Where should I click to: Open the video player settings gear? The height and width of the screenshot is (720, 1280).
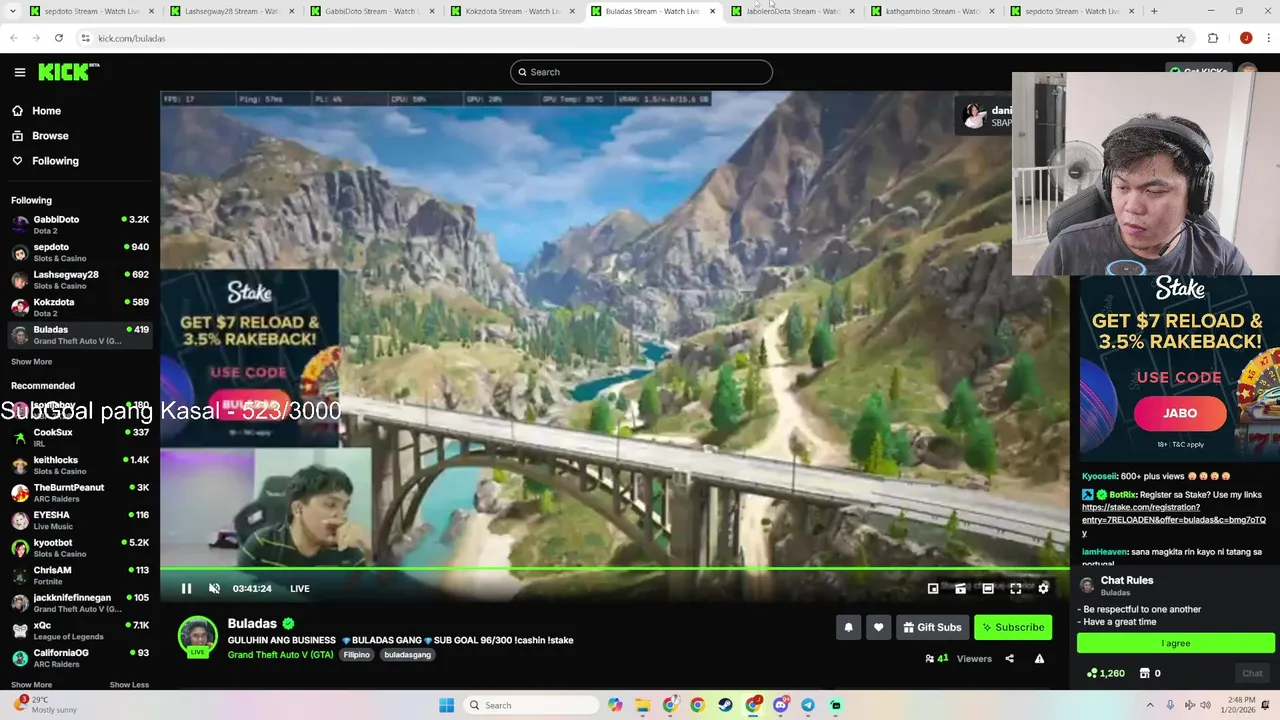point(1043,588)
